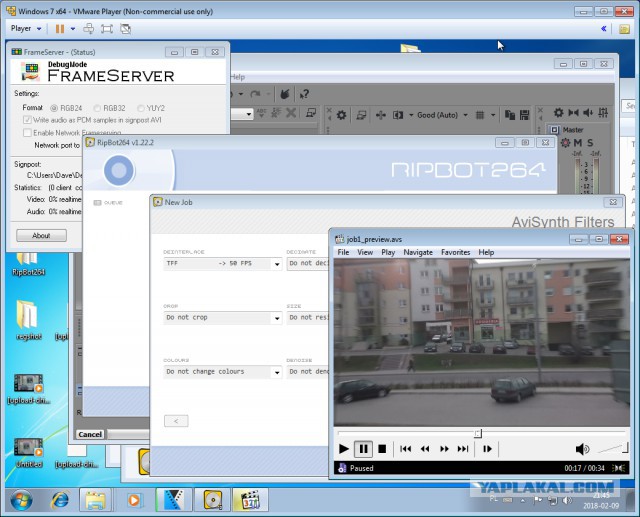Adjust media player volume slider
This screenshot has width=640, height=517.
pyautogui.click(x=613, y=448)
